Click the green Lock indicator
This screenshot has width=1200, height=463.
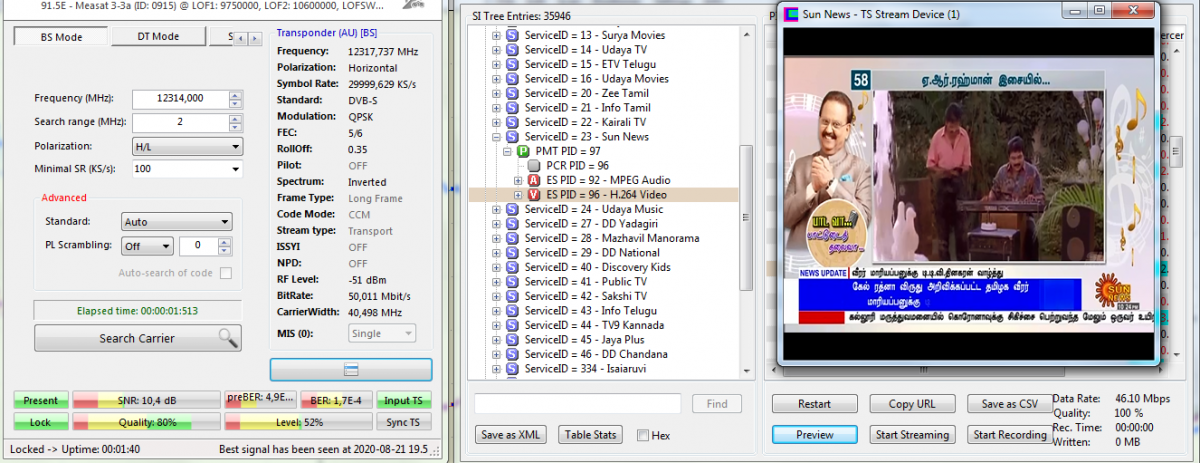pyautogui.click(x=41, y=422)
